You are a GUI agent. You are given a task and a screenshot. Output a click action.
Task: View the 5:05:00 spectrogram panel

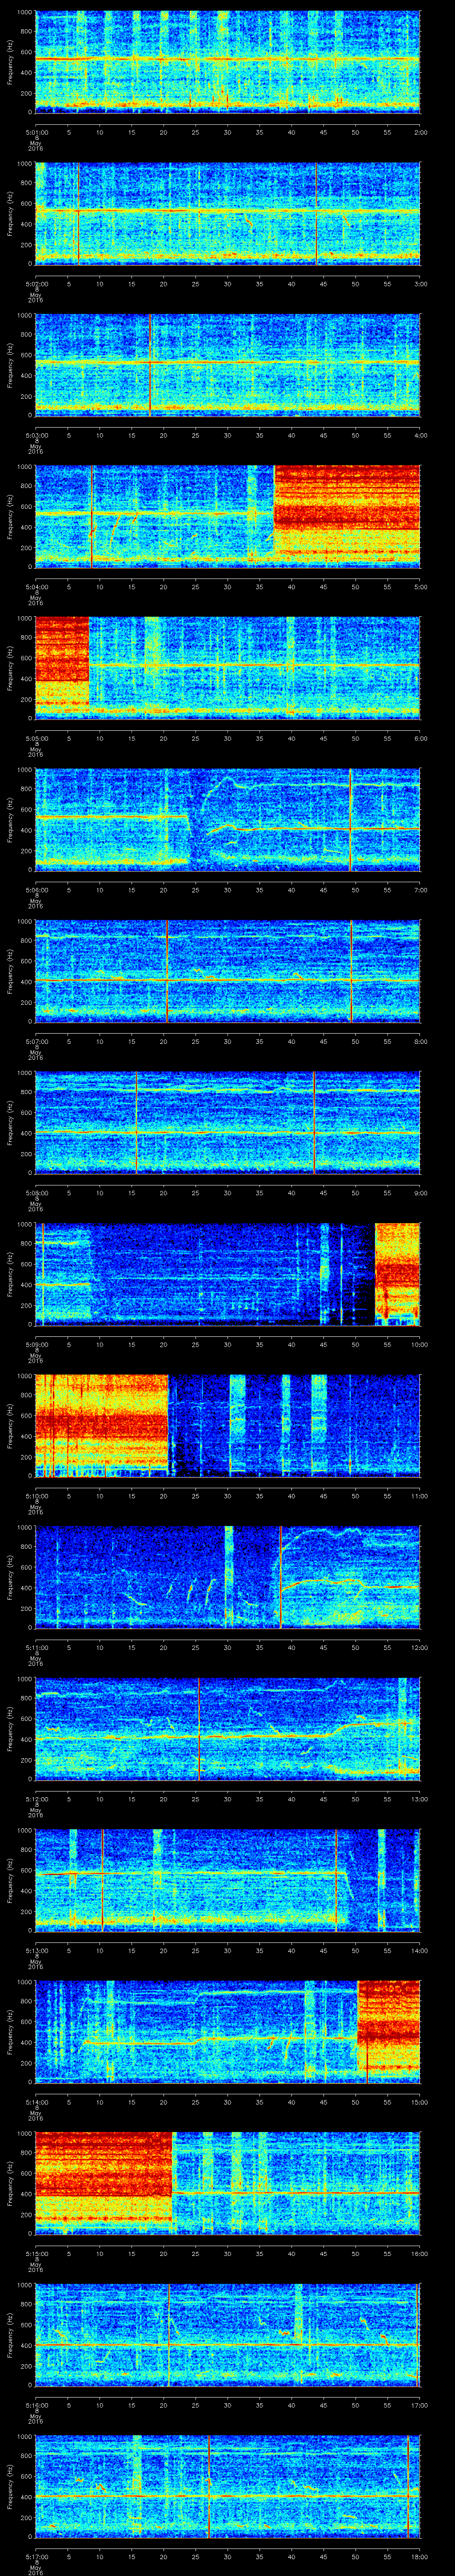(x=227, y=669)
